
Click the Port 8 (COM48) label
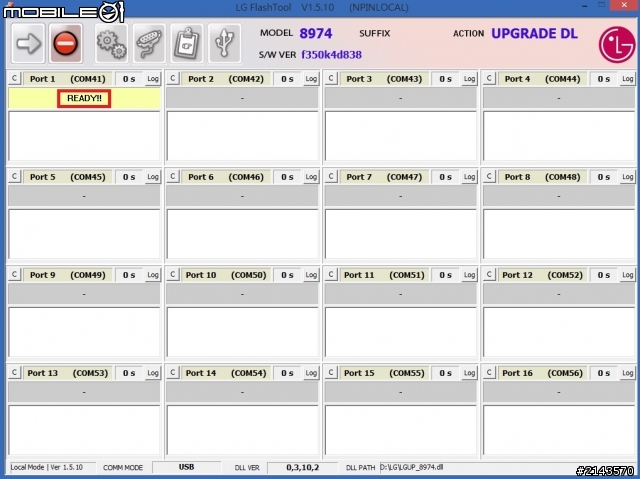coord(542,177)
